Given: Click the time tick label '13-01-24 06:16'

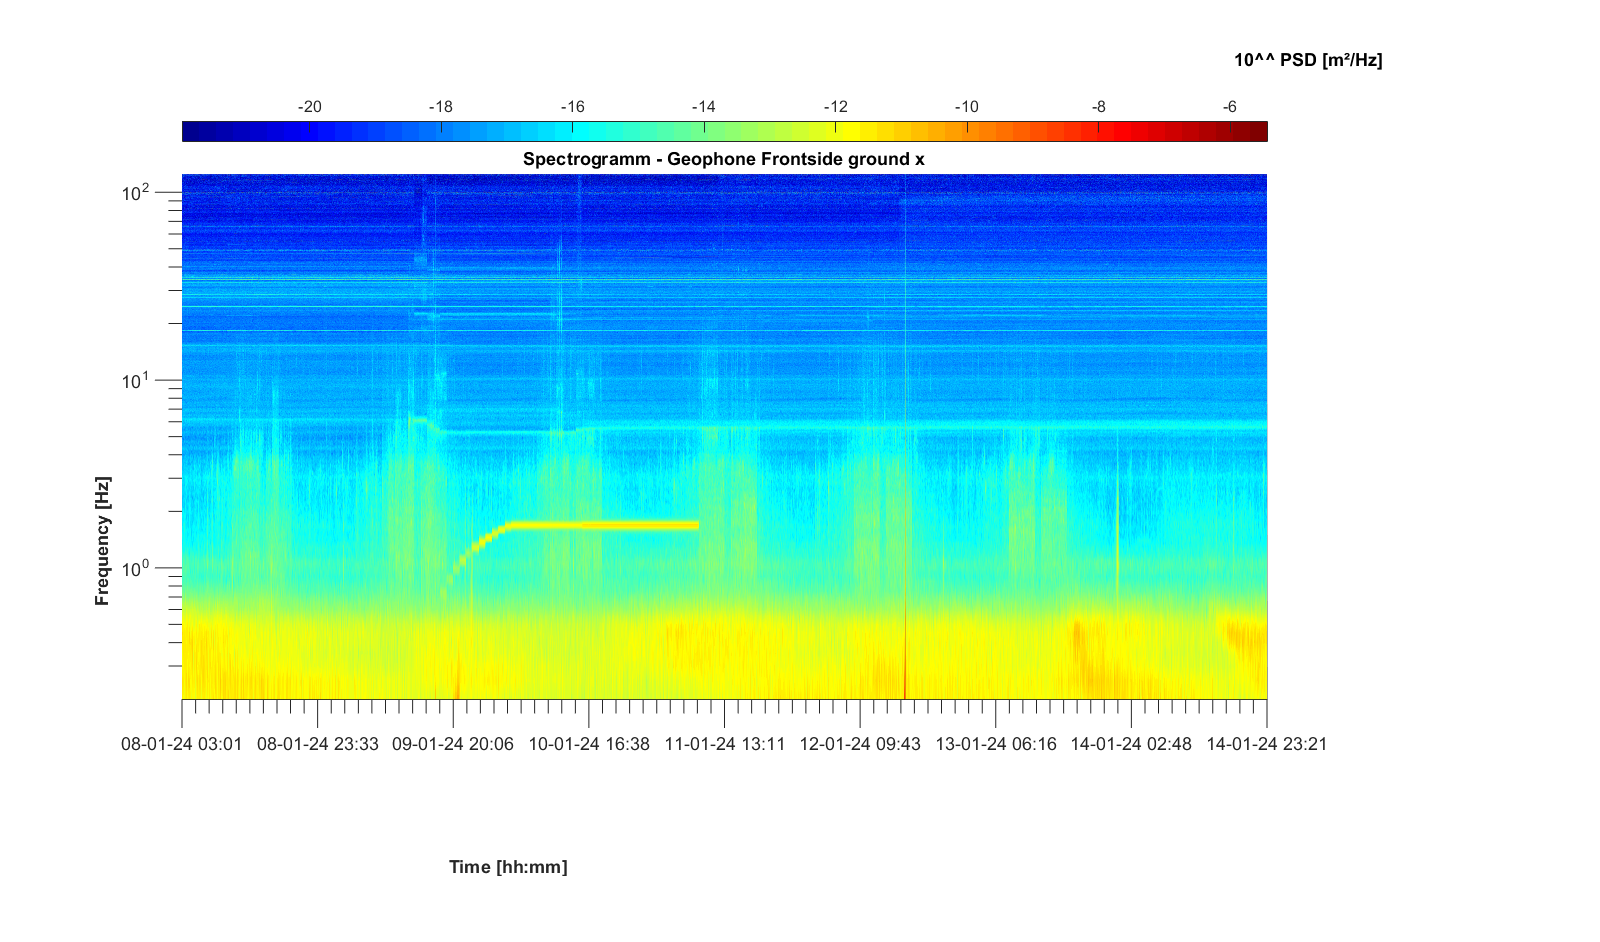Looking at the screenshot, I should pyautogui.click(x=996, y=744).
